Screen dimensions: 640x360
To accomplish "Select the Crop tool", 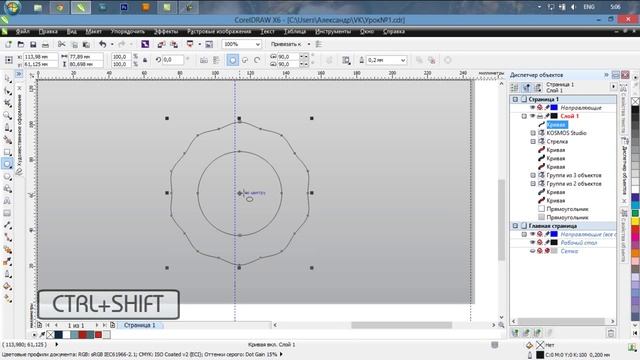I will click(x=7, y=103).
